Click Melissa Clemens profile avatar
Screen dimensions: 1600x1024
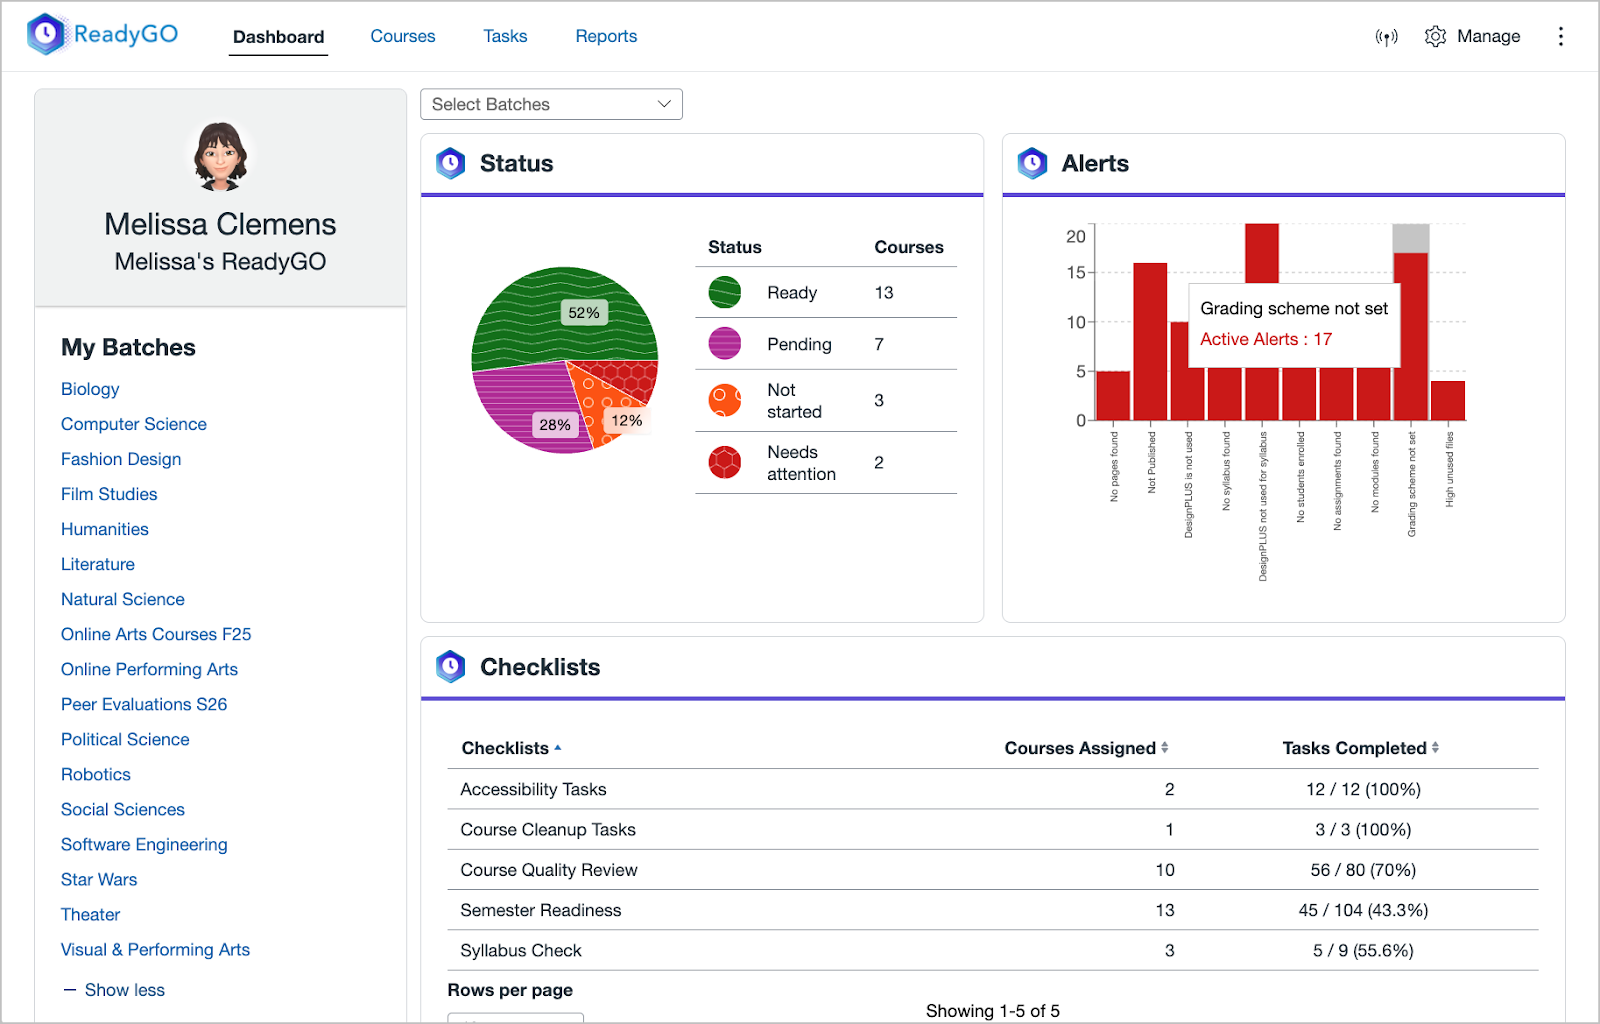[x=220, y=156]
